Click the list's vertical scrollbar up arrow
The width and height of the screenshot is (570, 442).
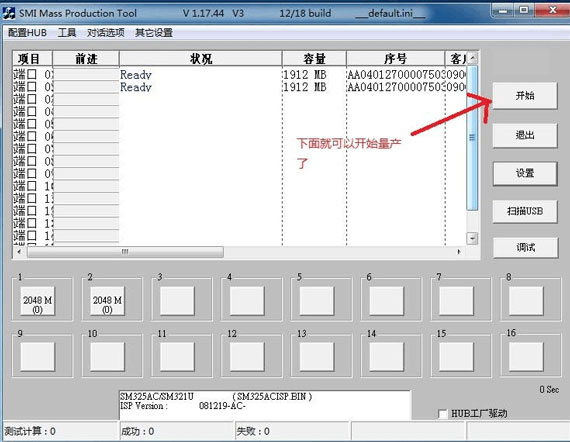click(472, 58)
